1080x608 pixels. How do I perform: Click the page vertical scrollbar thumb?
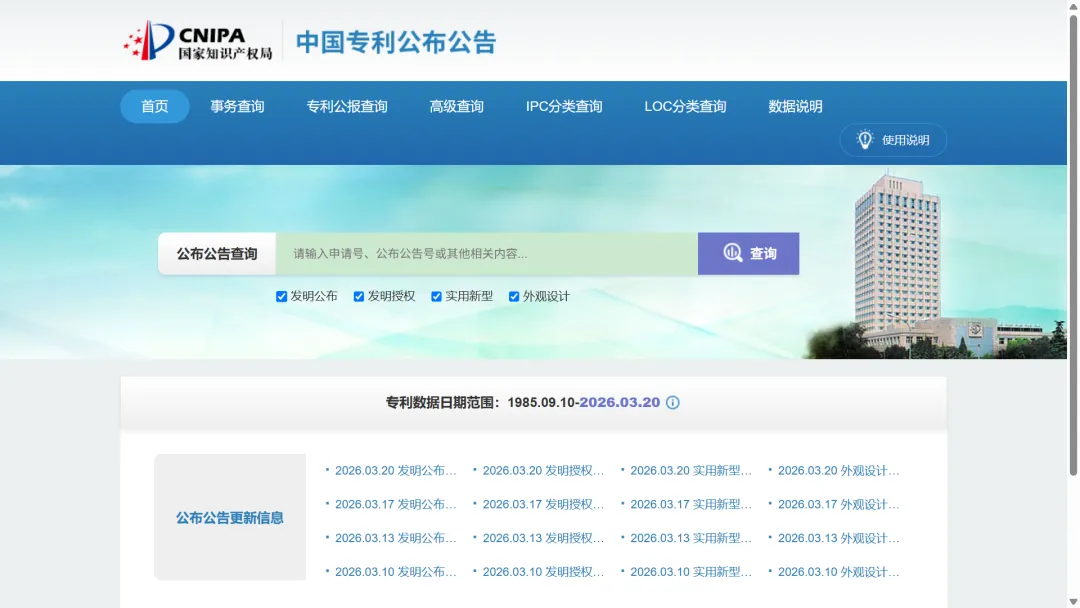pos(1073,244)
